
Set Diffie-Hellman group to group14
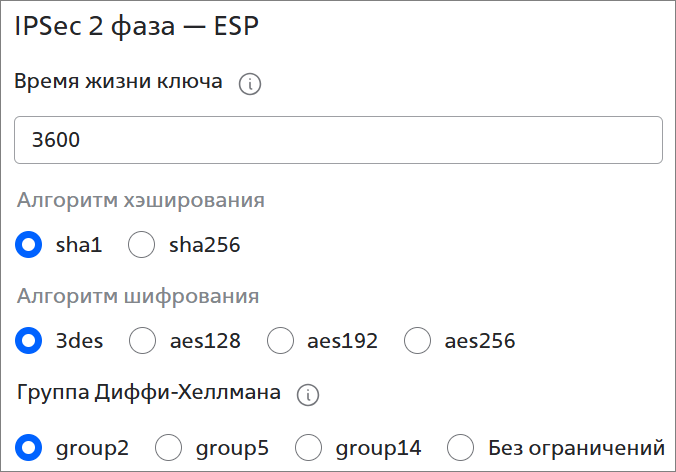308,447
